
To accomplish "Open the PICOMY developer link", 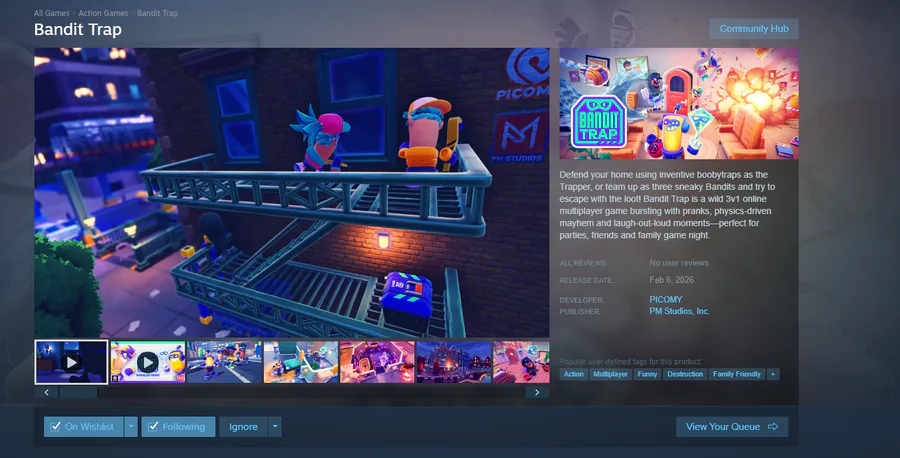I will point(666,300).
